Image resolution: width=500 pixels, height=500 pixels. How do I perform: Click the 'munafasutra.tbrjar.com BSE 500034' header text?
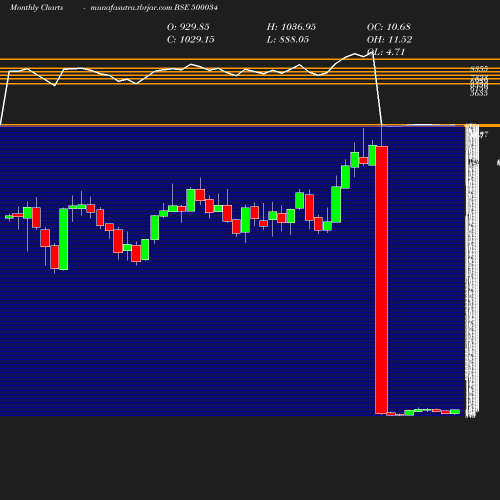(x=154, y=8)
